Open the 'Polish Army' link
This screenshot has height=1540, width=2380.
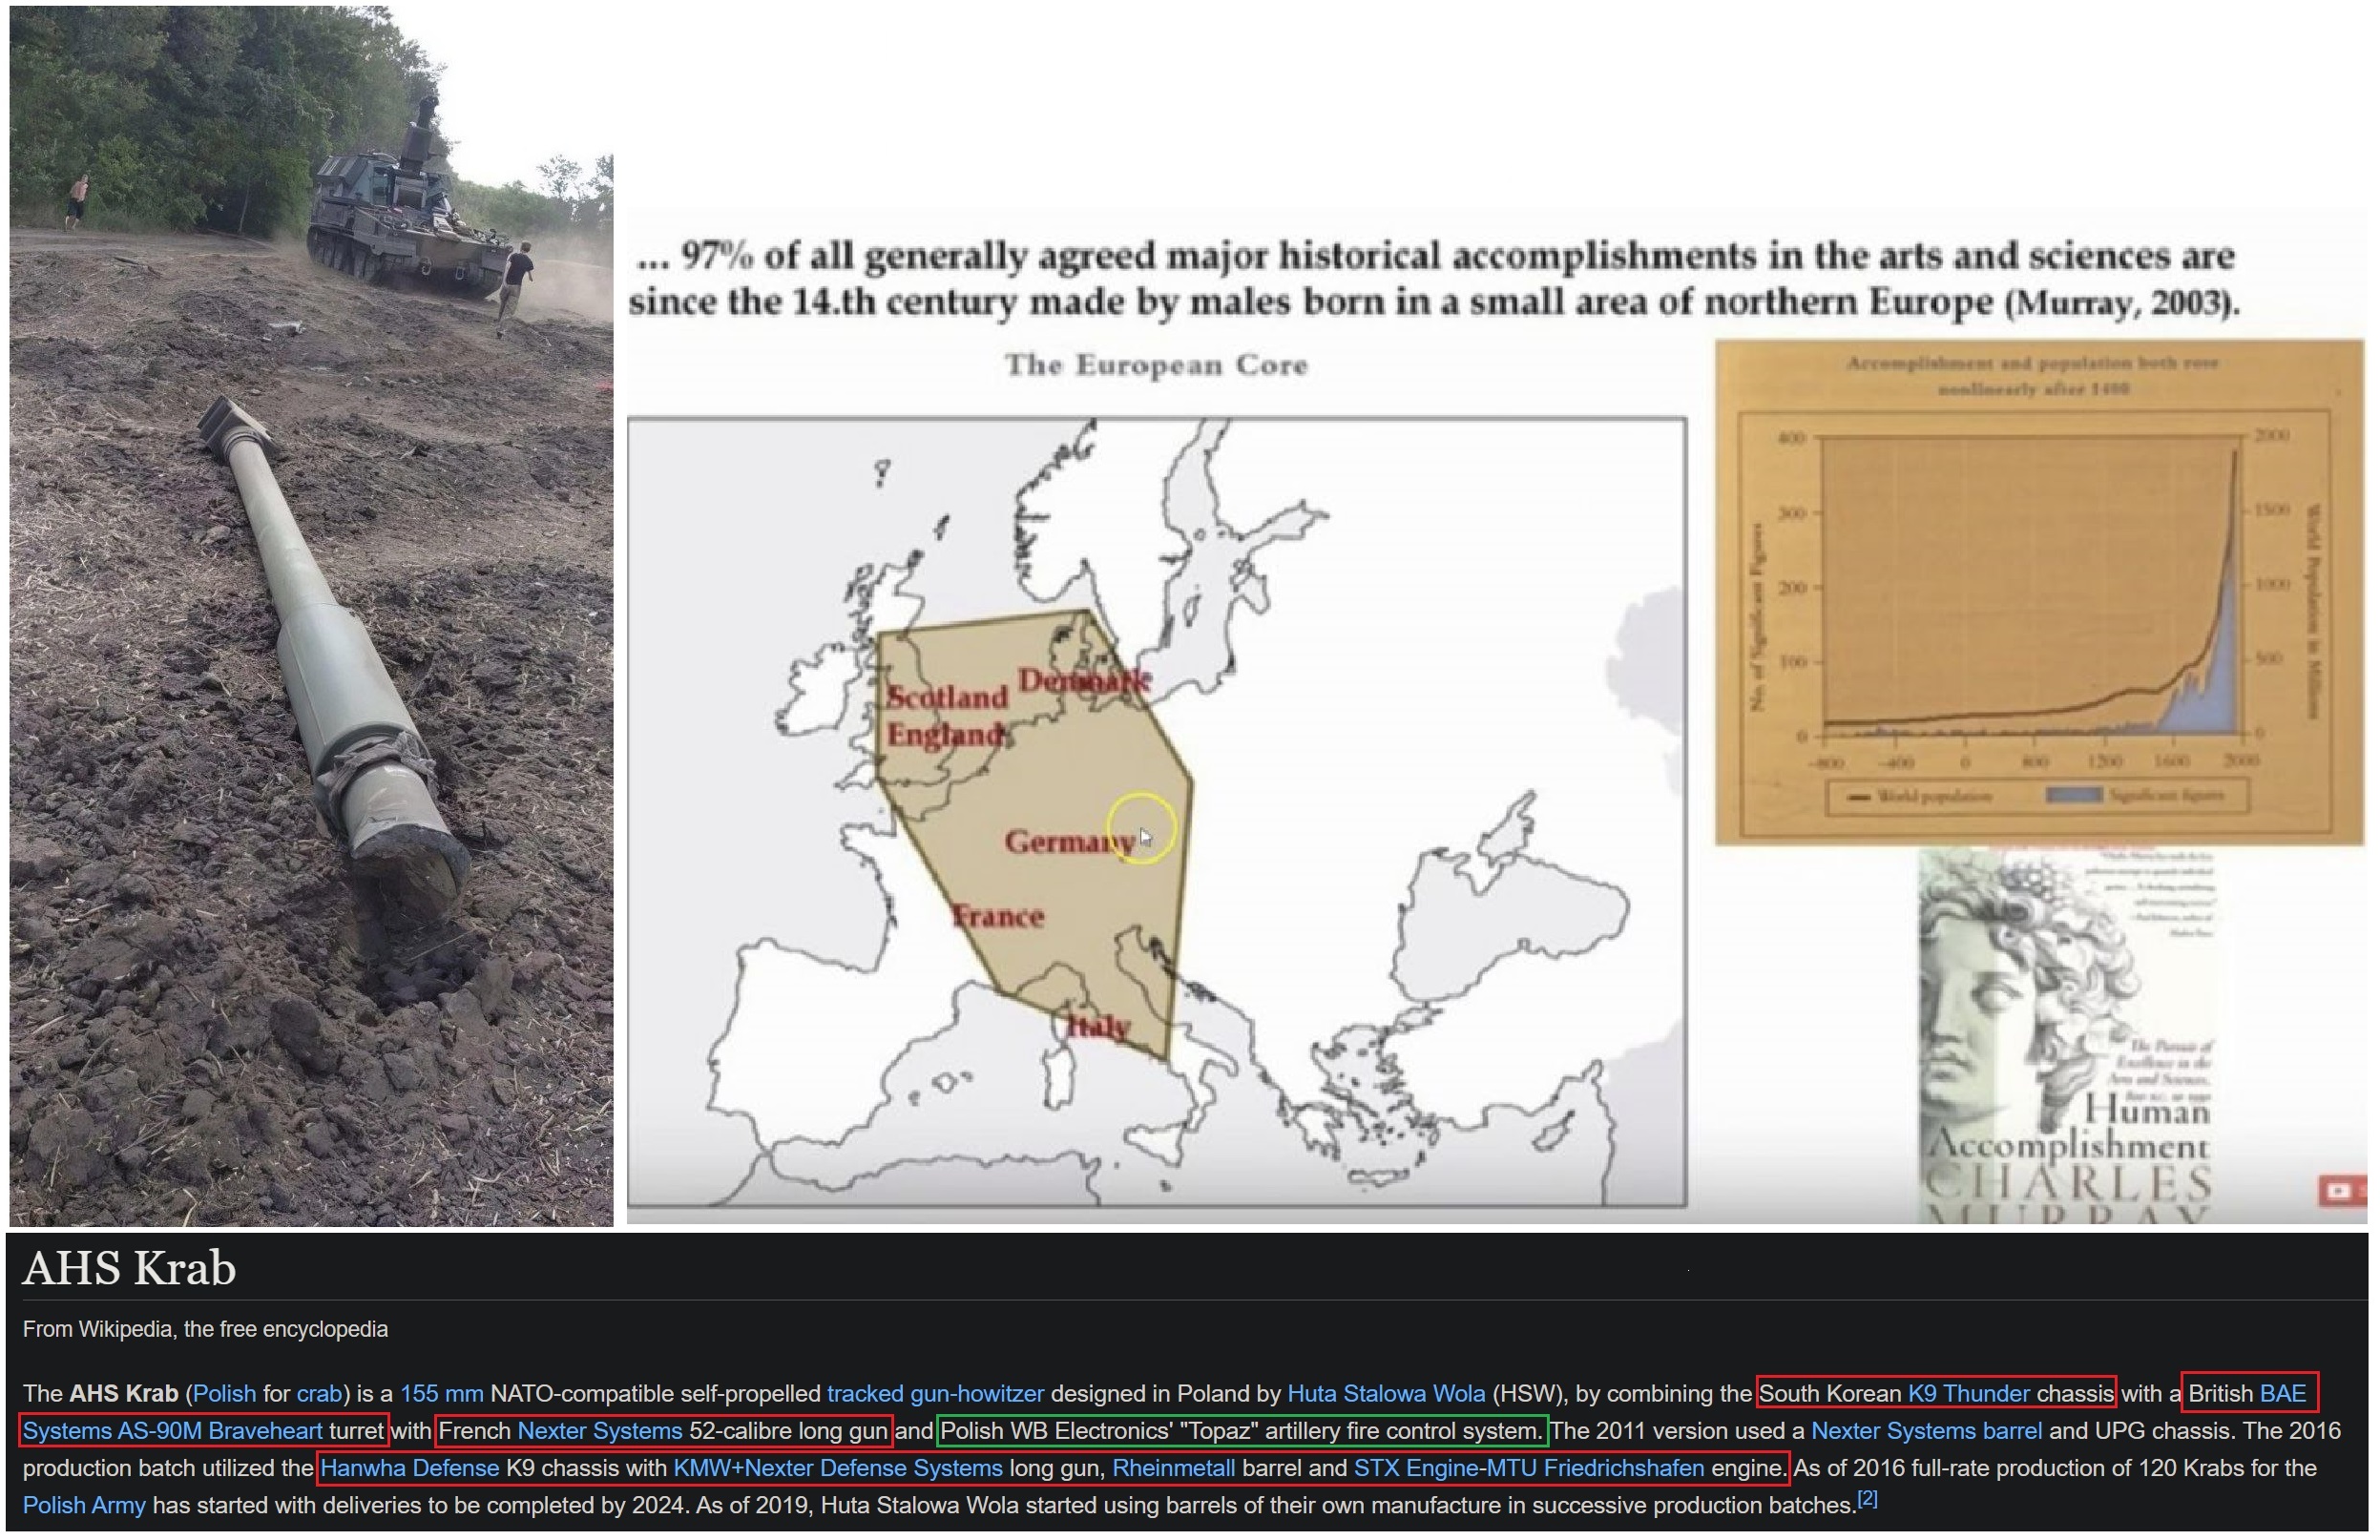coord(84,1506)
